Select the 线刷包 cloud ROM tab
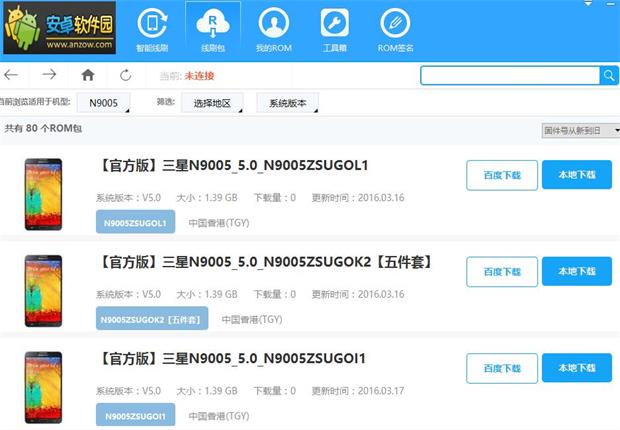 (x=213, y=30)
